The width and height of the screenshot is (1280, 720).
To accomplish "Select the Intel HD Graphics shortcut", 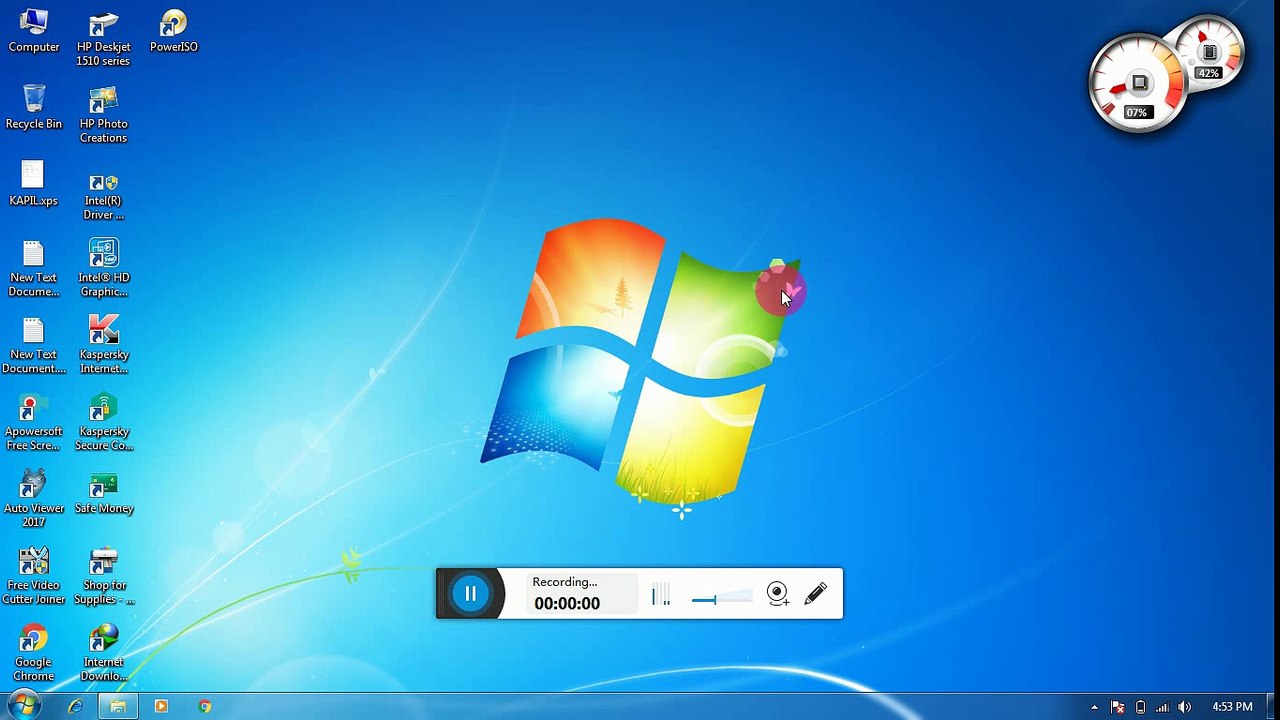I will [x=103, y=268].
